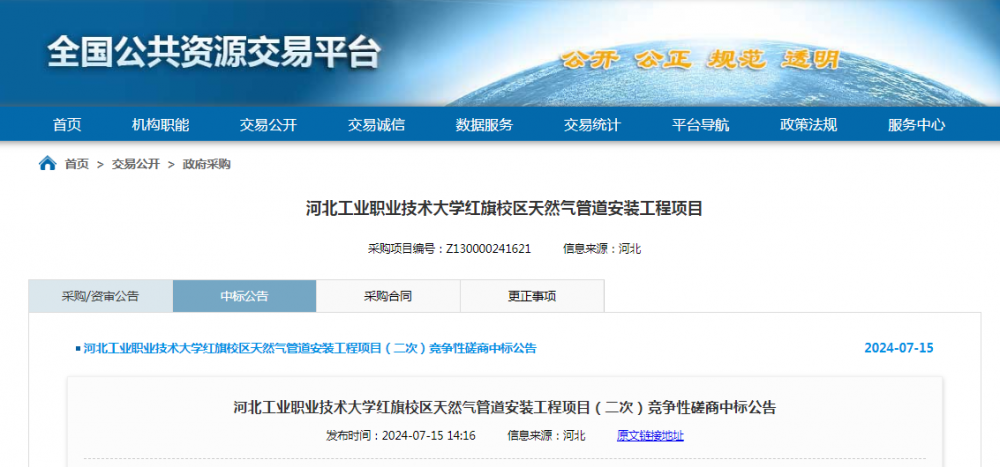This screenshot has width=1000, height=467.
Task: Switch to the 采购合同 tab
Action: click(388, 296)
